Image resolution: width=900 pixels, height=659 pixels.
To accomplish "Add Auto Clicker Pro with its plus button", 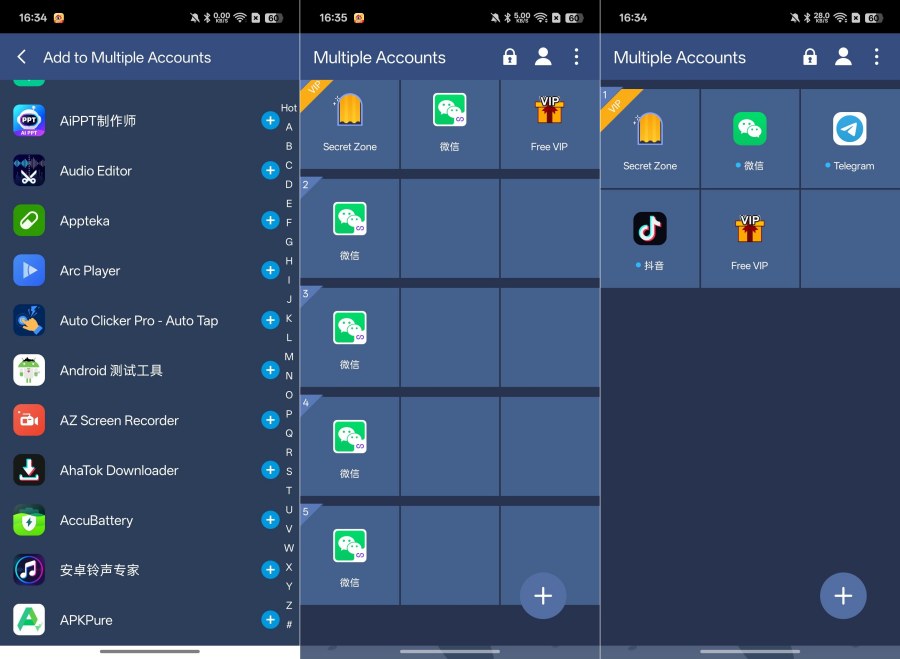I will pyautogui.click(x=270, y=320).
